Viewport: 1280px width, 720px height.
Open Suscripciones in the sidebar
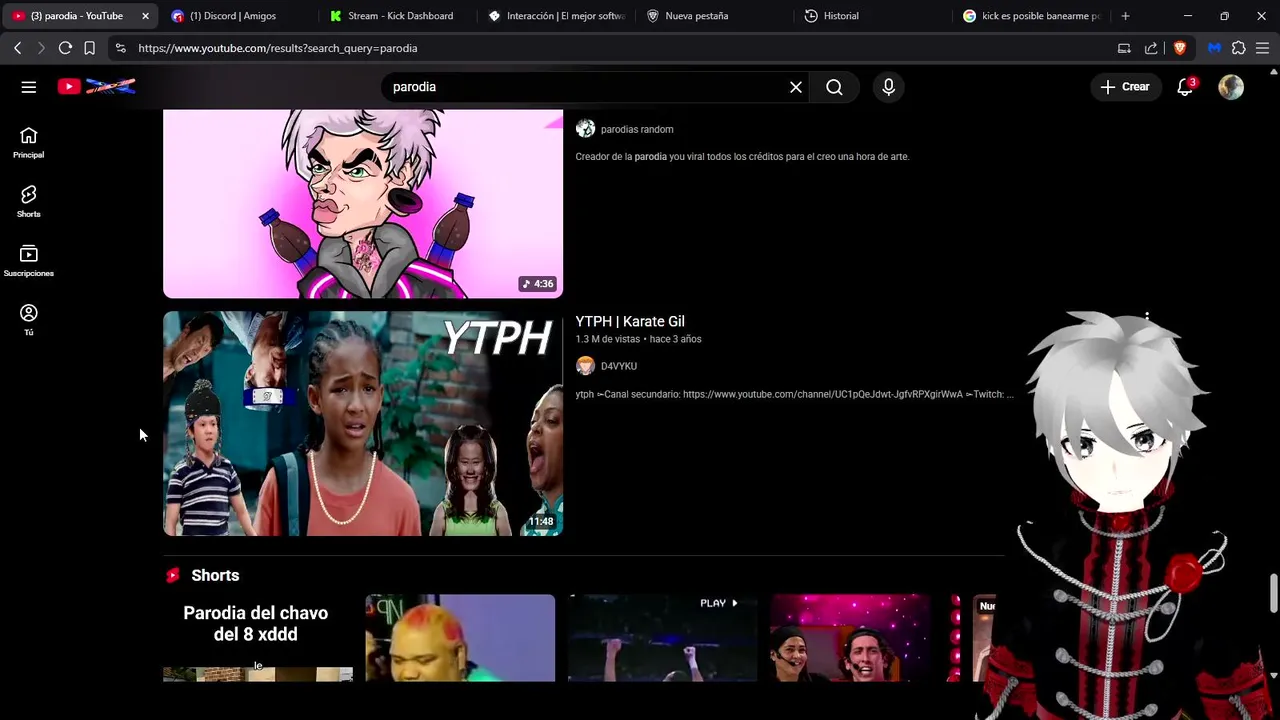coord(29,261)
